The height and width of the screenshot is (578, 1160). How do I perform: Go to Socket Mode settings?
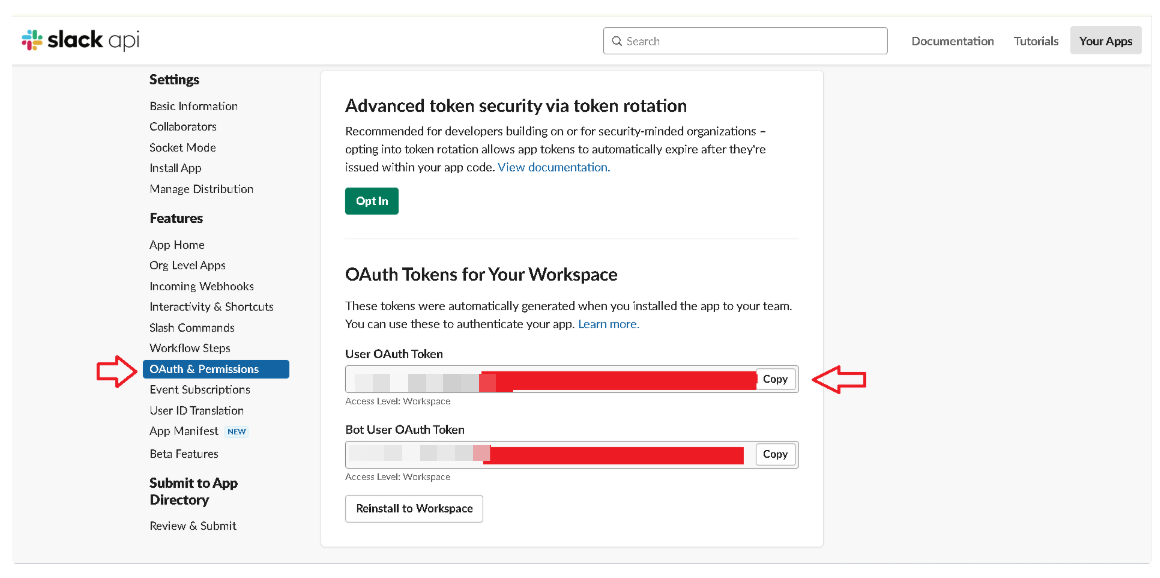[x=182, y=147]
